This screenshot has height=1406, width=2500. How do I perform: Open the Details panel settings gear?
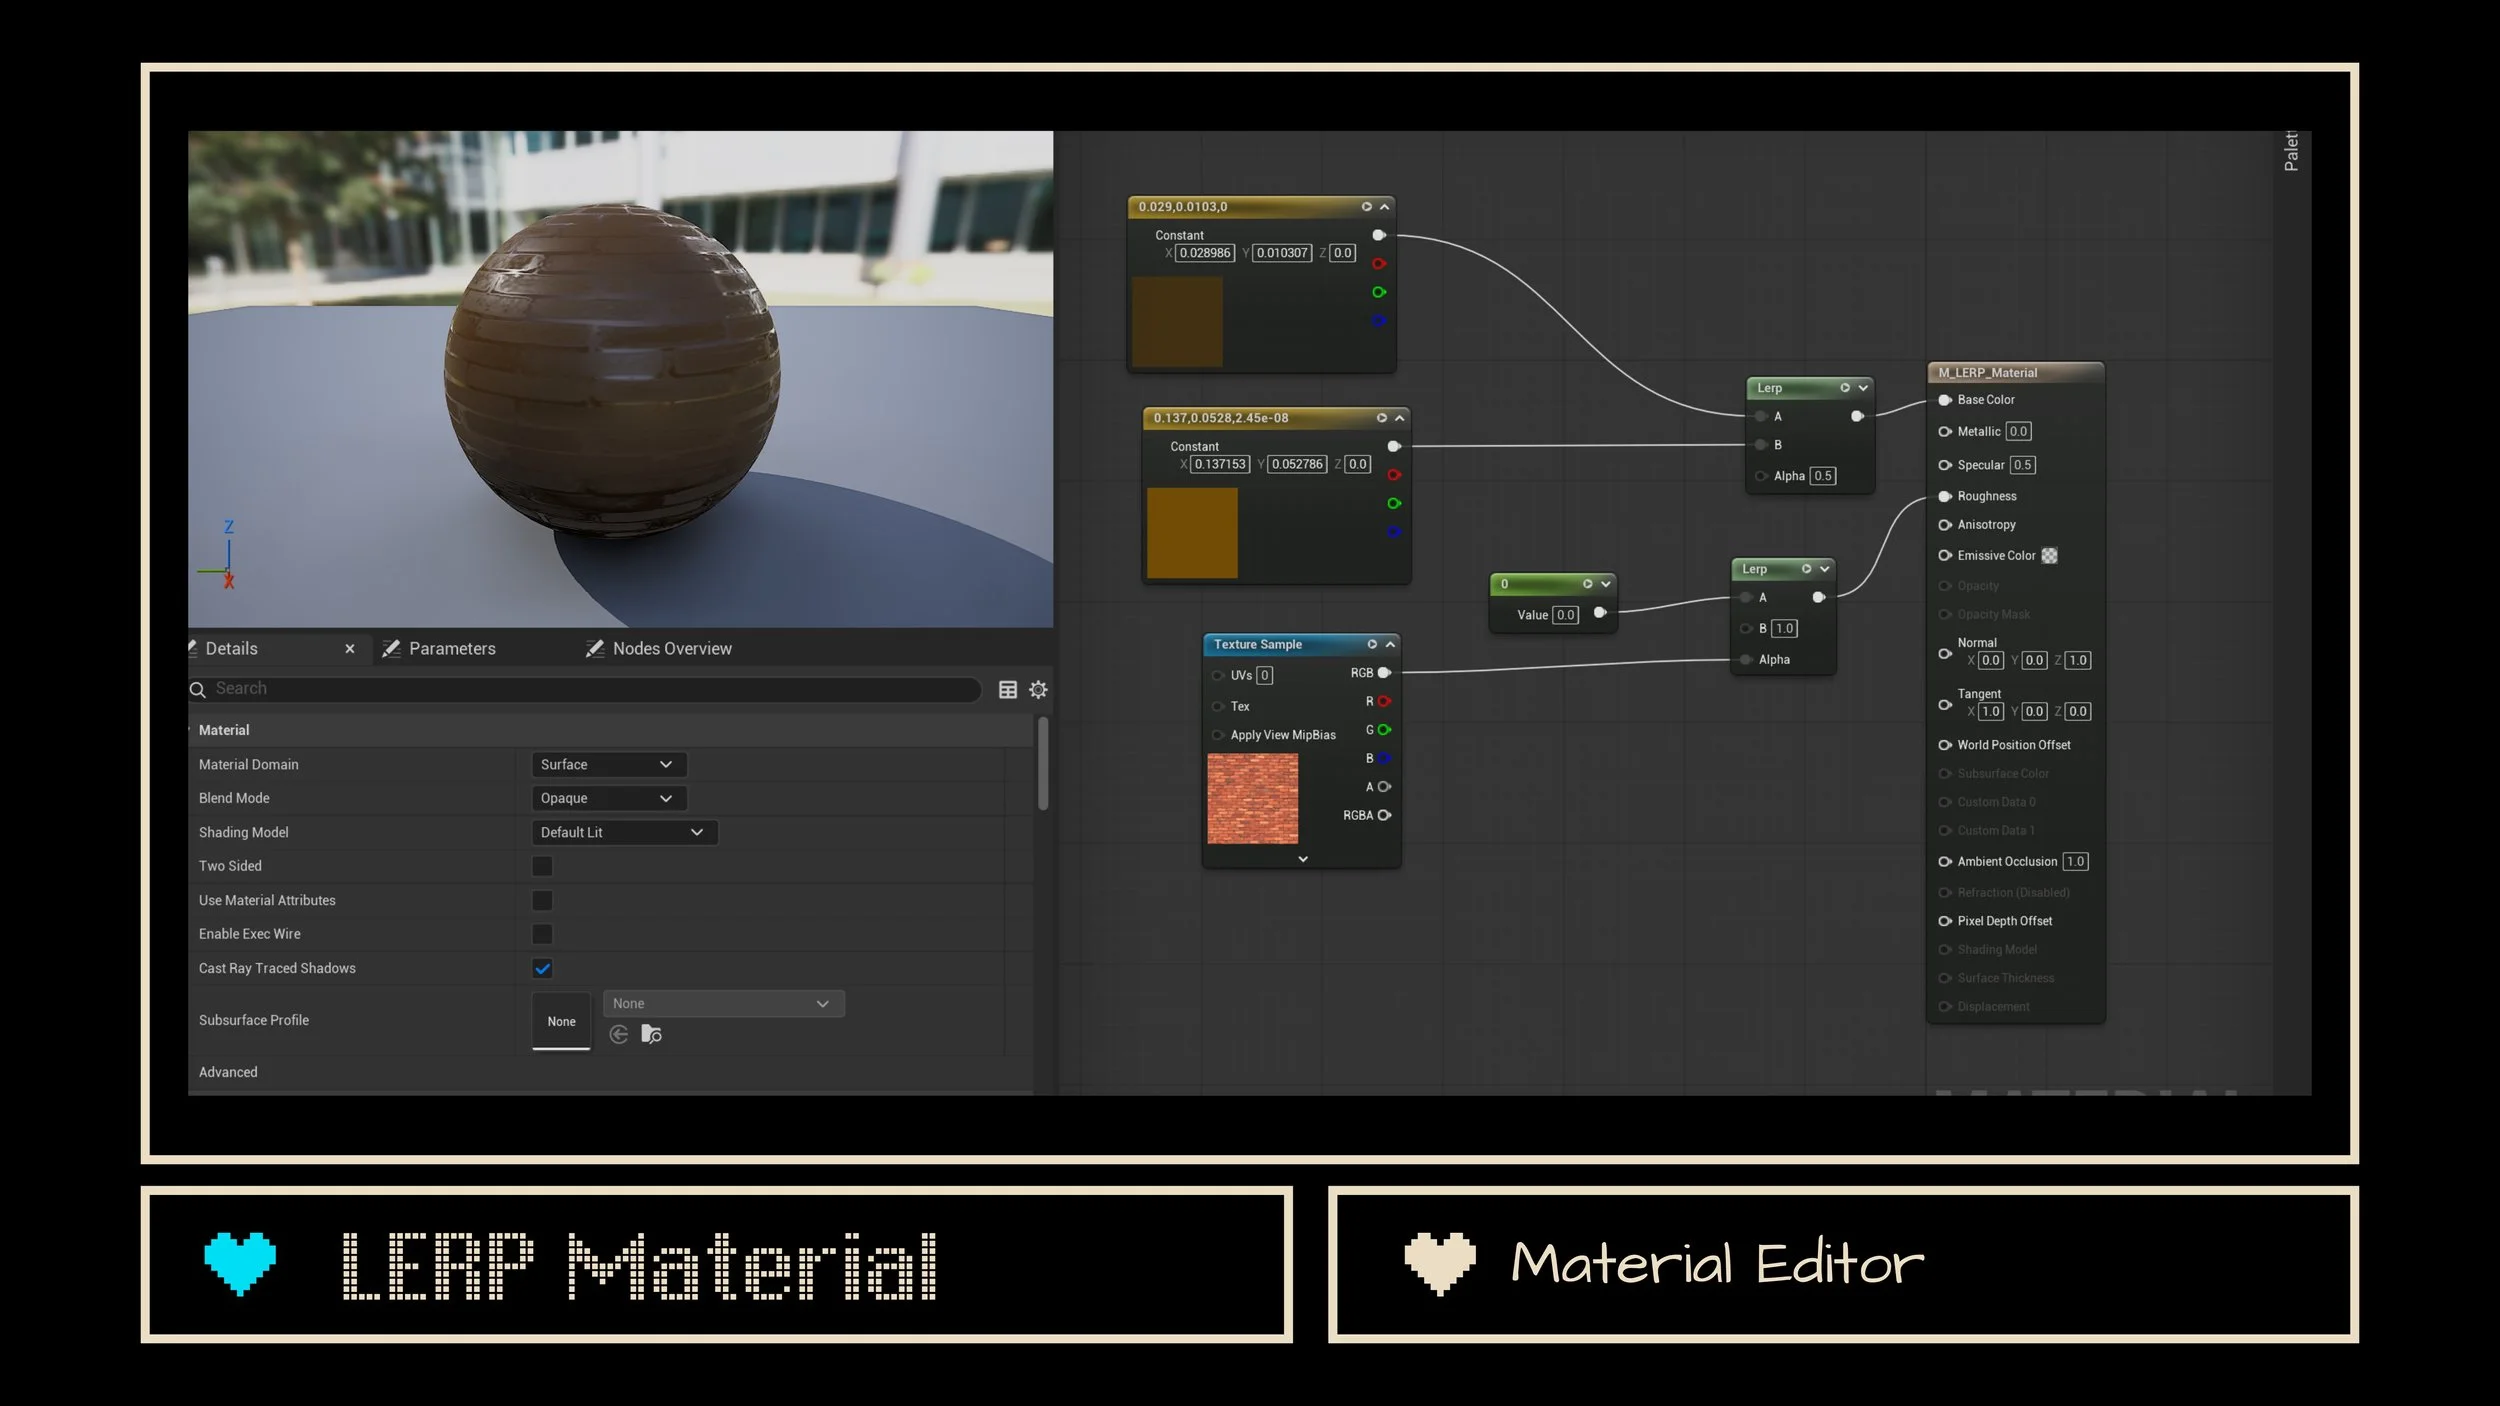(1038, 690)
